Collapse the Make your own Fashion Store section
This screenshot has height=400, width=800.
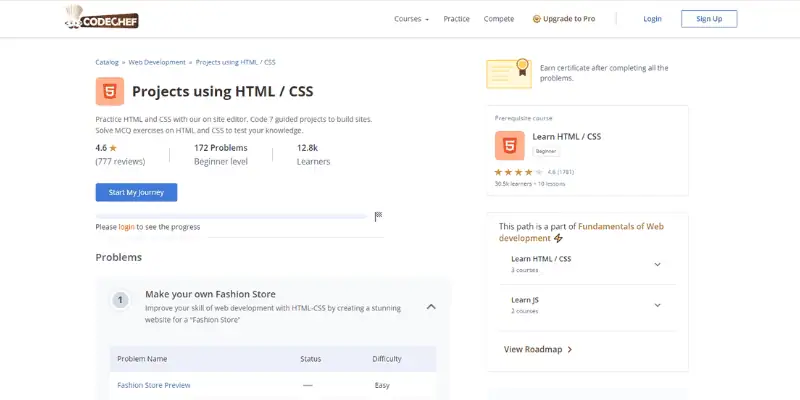(x=431, y=307)
